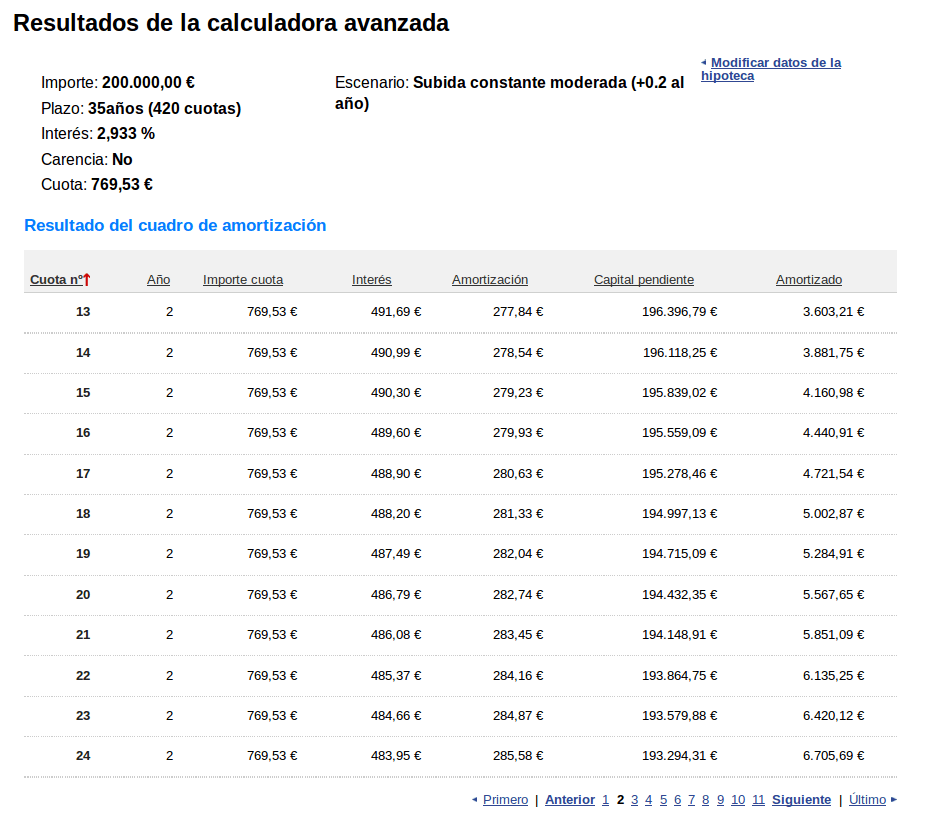Sort by Capital pendiente header

click(644, 279)
